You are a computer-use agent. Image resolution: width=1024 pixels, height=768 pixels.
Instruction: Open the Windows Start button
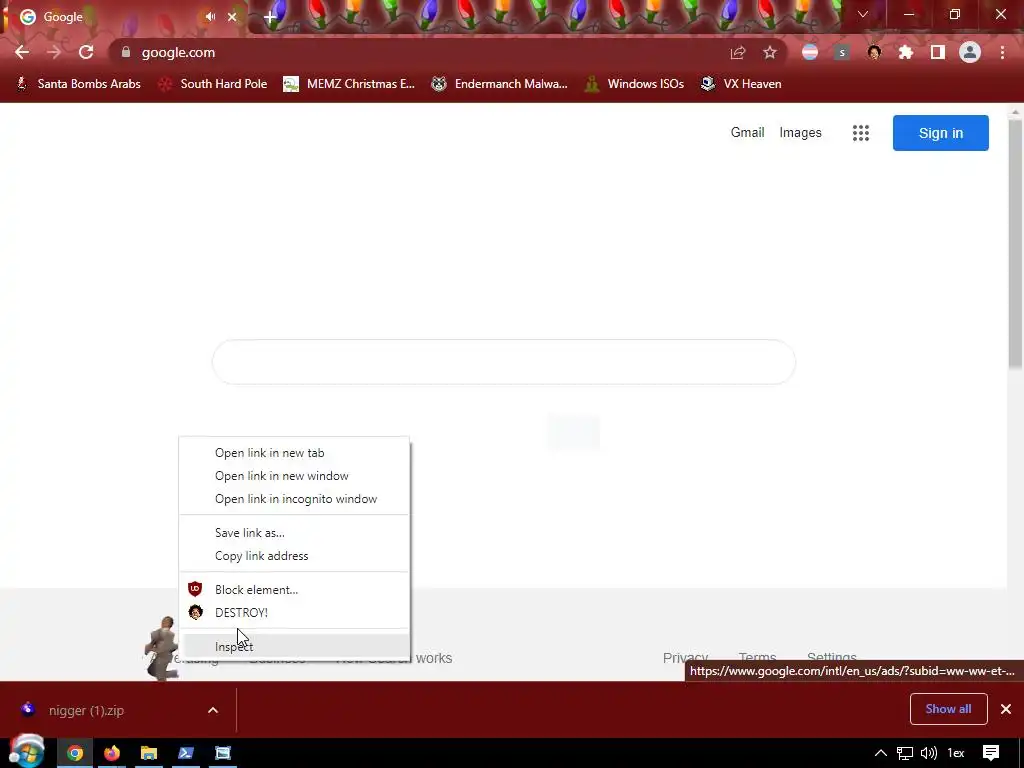tap(27, 752)
